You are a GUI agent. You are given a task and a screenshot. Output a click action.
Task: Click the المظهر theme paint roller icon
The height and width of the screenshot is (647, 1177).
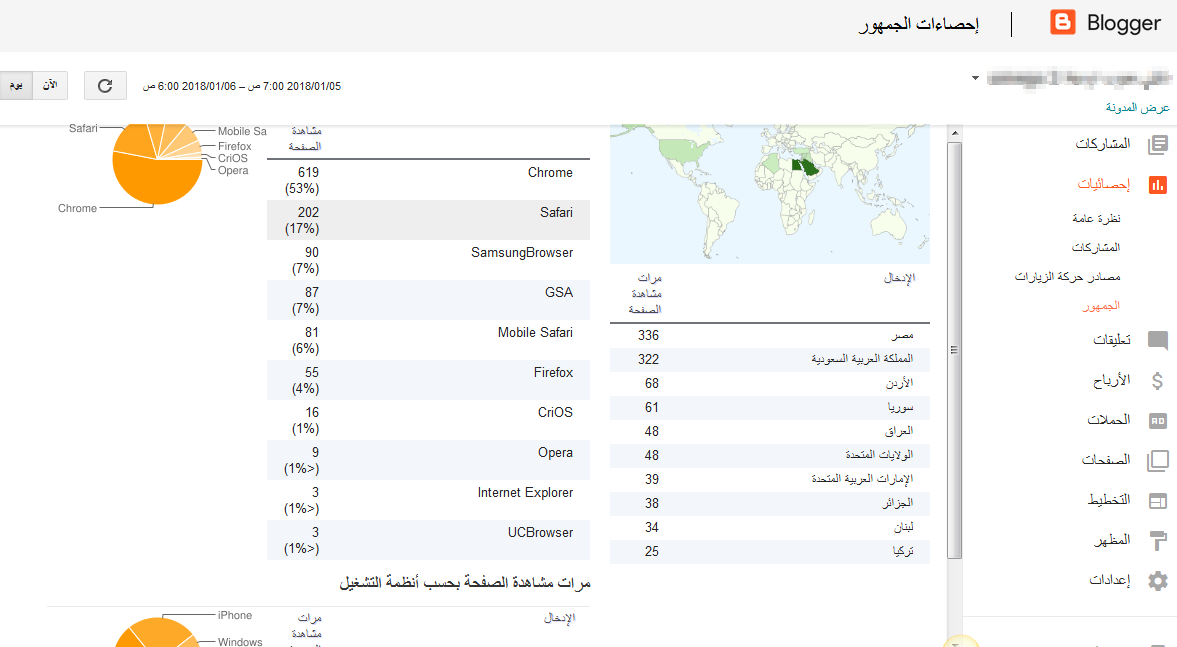1157,540
